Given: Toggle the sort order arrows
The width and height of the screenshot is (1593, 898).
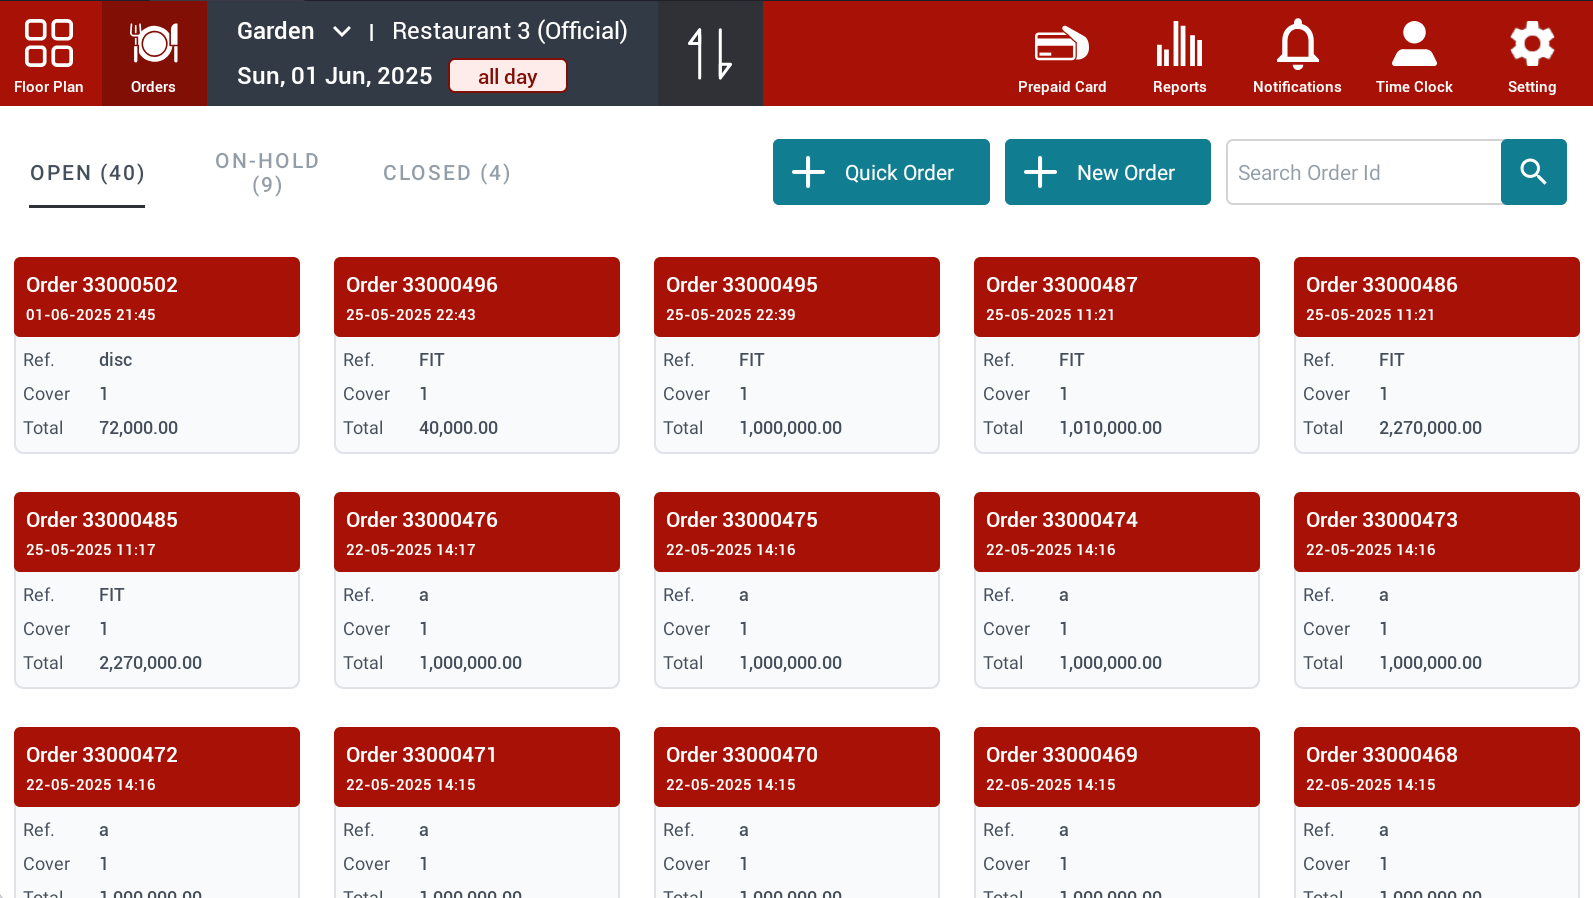Looking at the screenshot, I should point(710,54).
